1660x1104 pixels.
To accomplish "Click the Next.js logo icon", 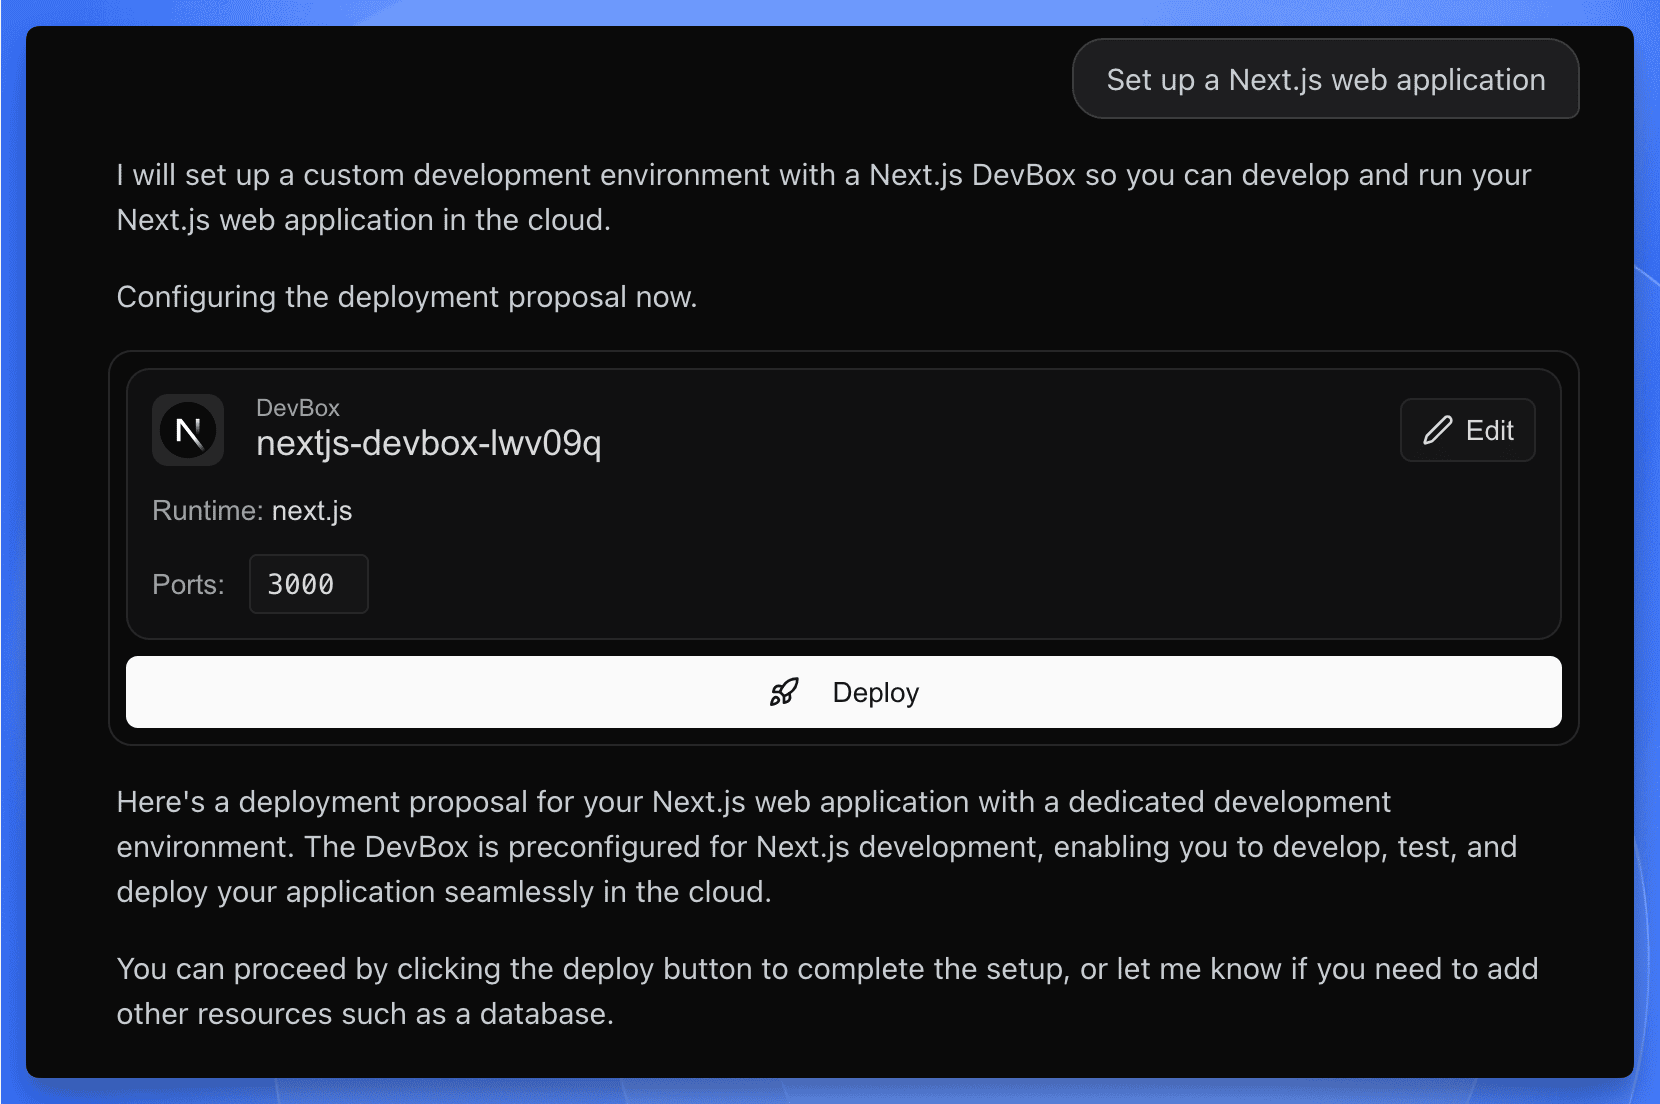I will (188, 430).
